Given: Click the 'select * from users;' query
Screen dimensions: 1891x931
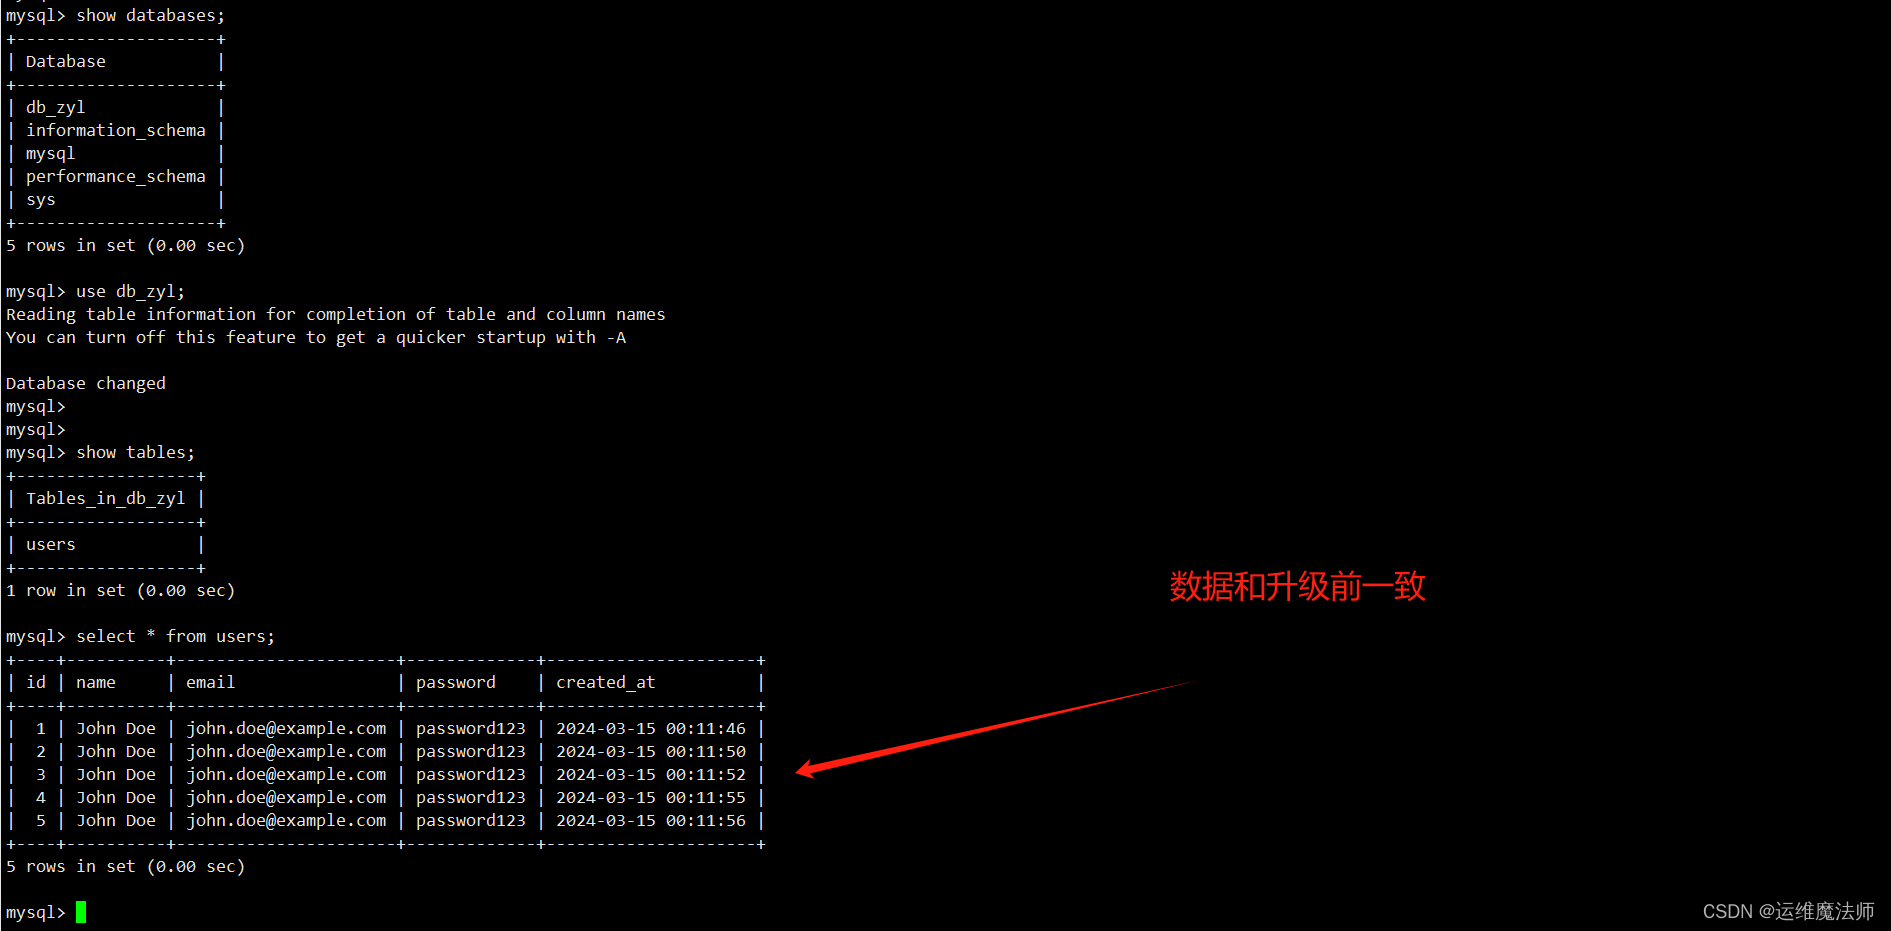Looking at the screenshot, I should tap(176, 636).
